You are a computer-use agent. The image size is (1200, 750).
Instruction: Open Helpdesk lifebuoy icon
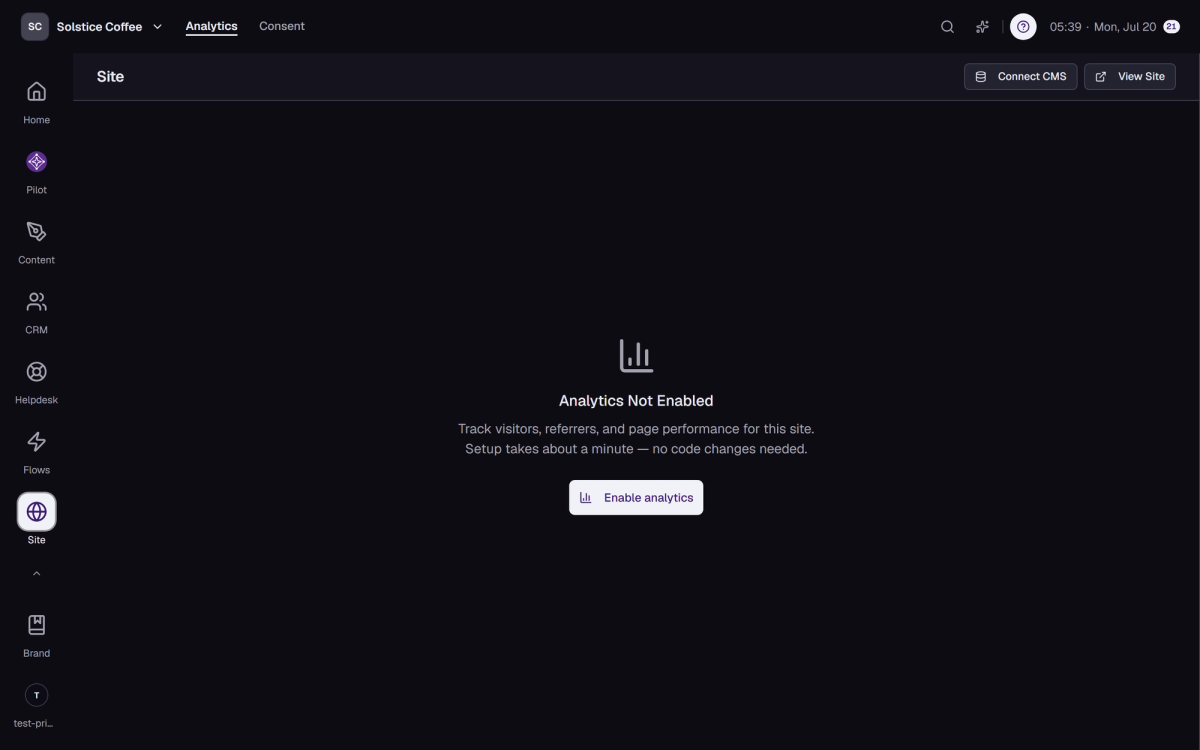[36, 372]
